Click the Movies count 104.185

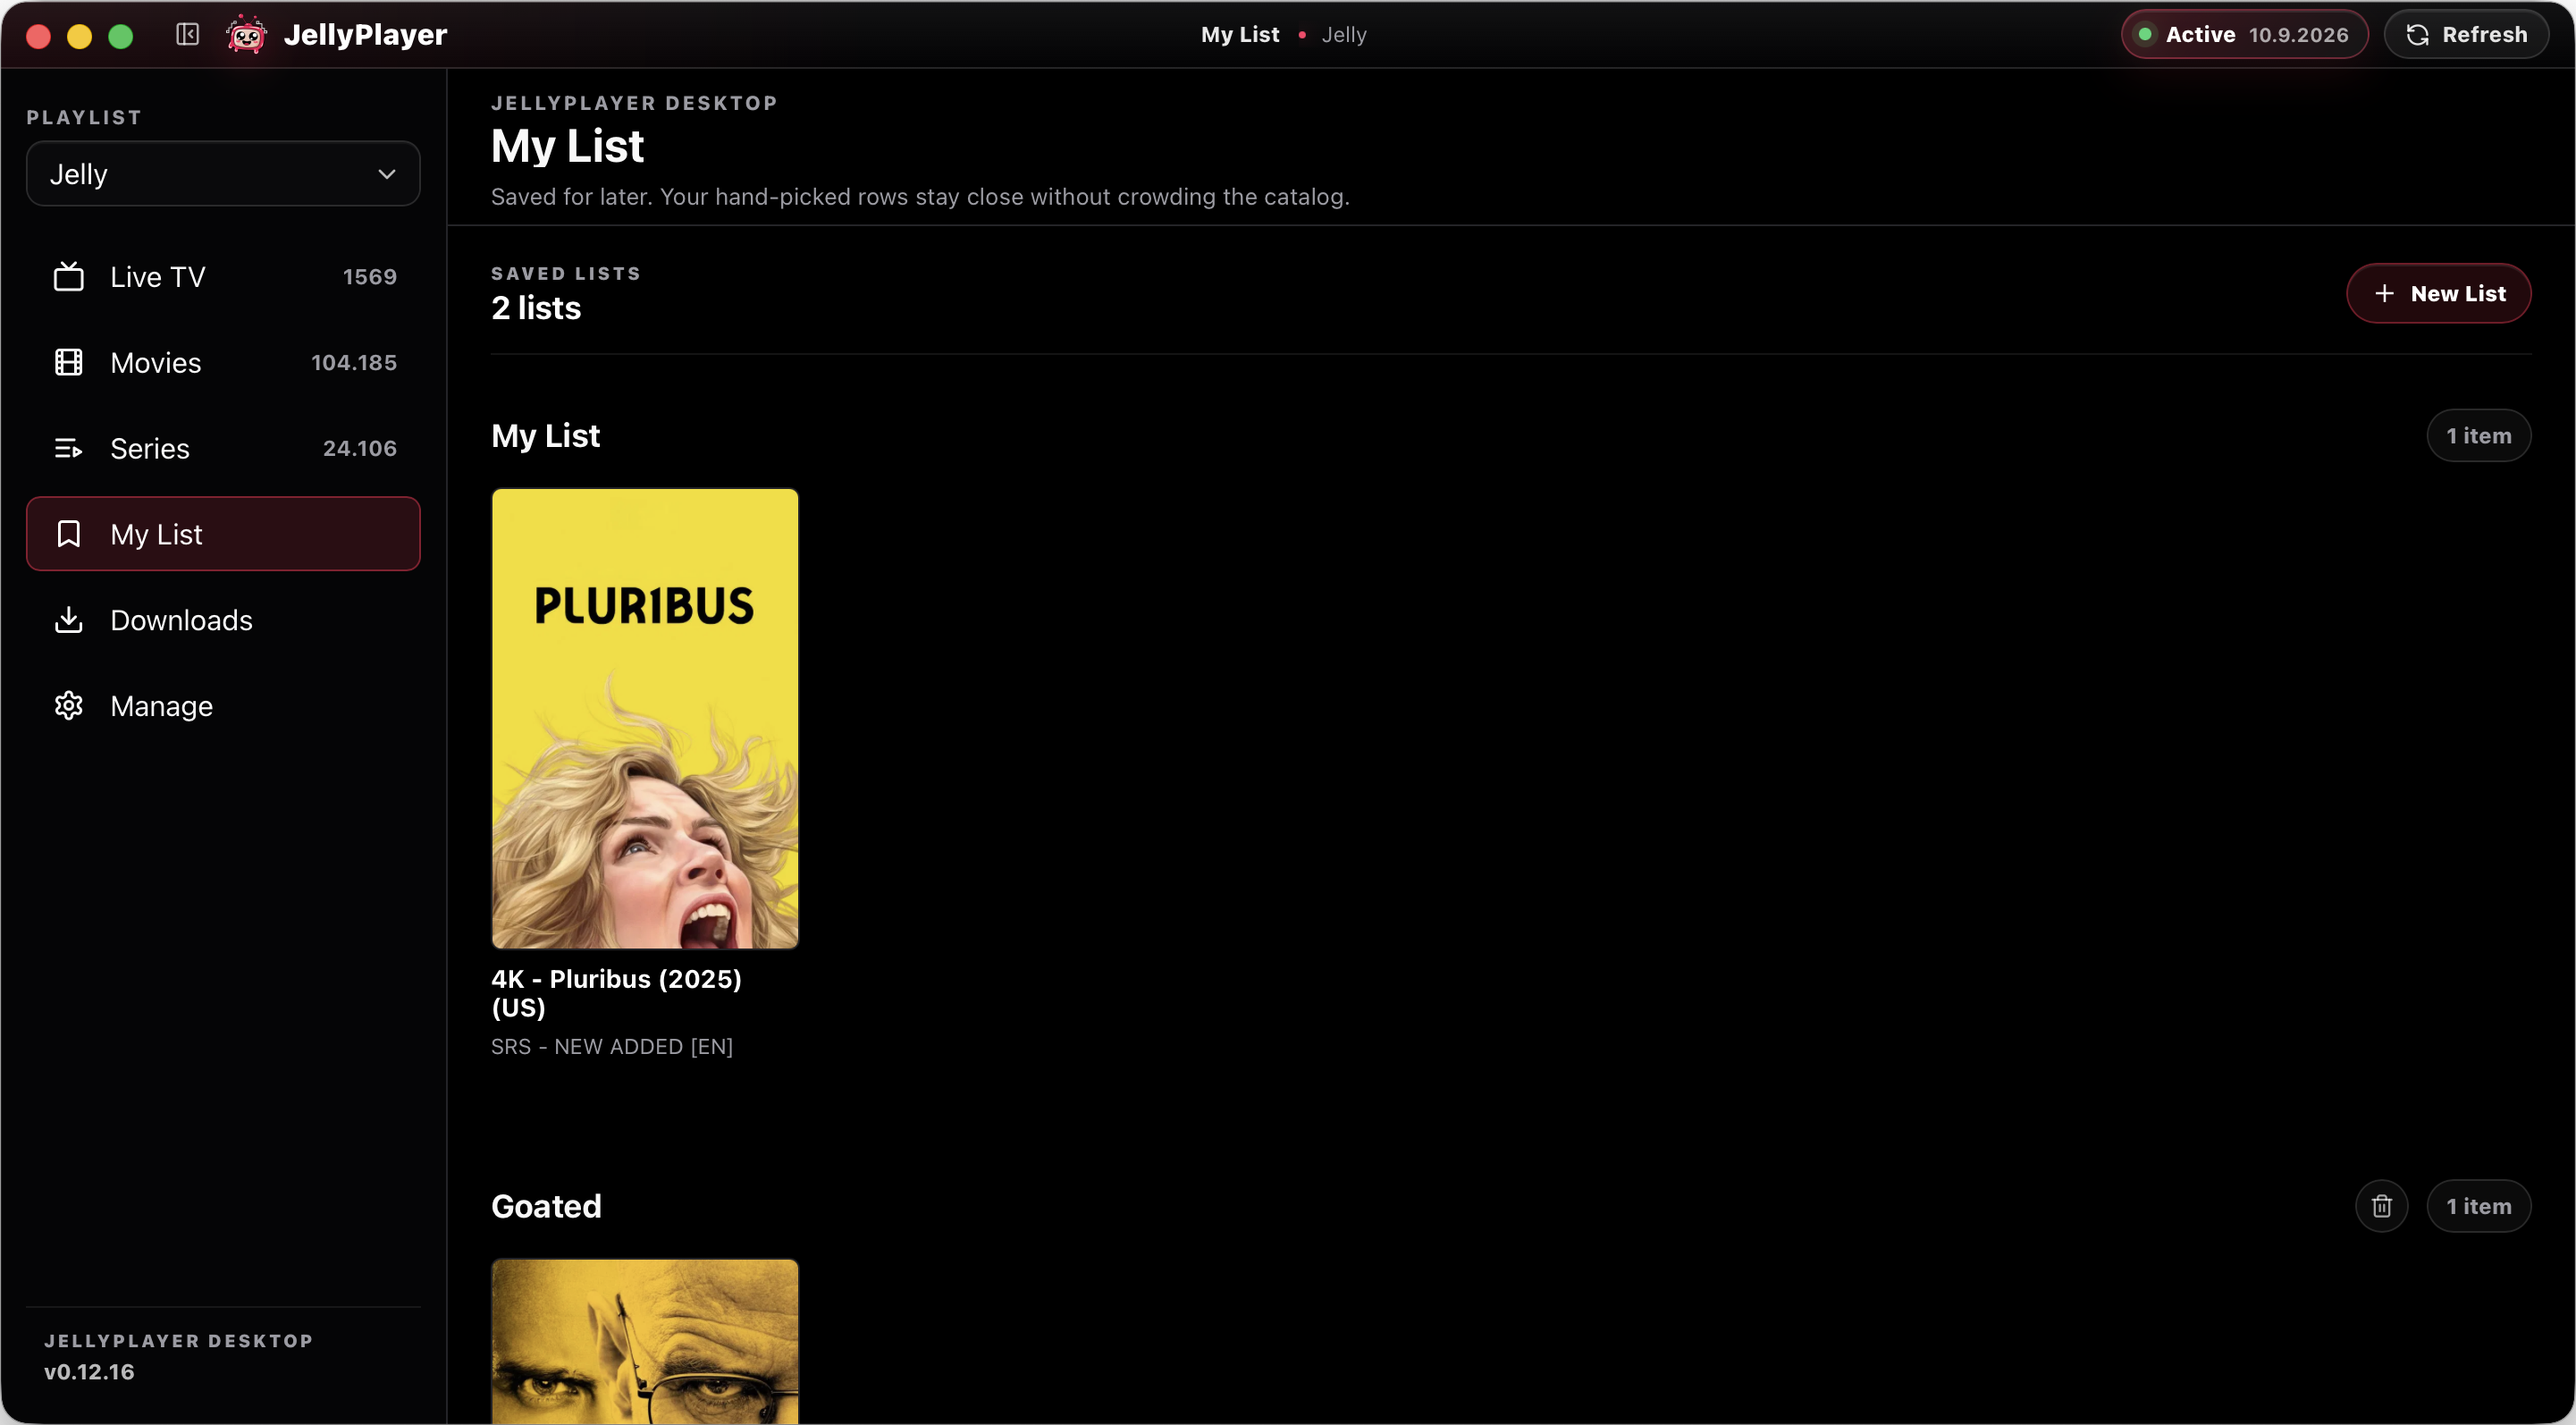point(354,362)
